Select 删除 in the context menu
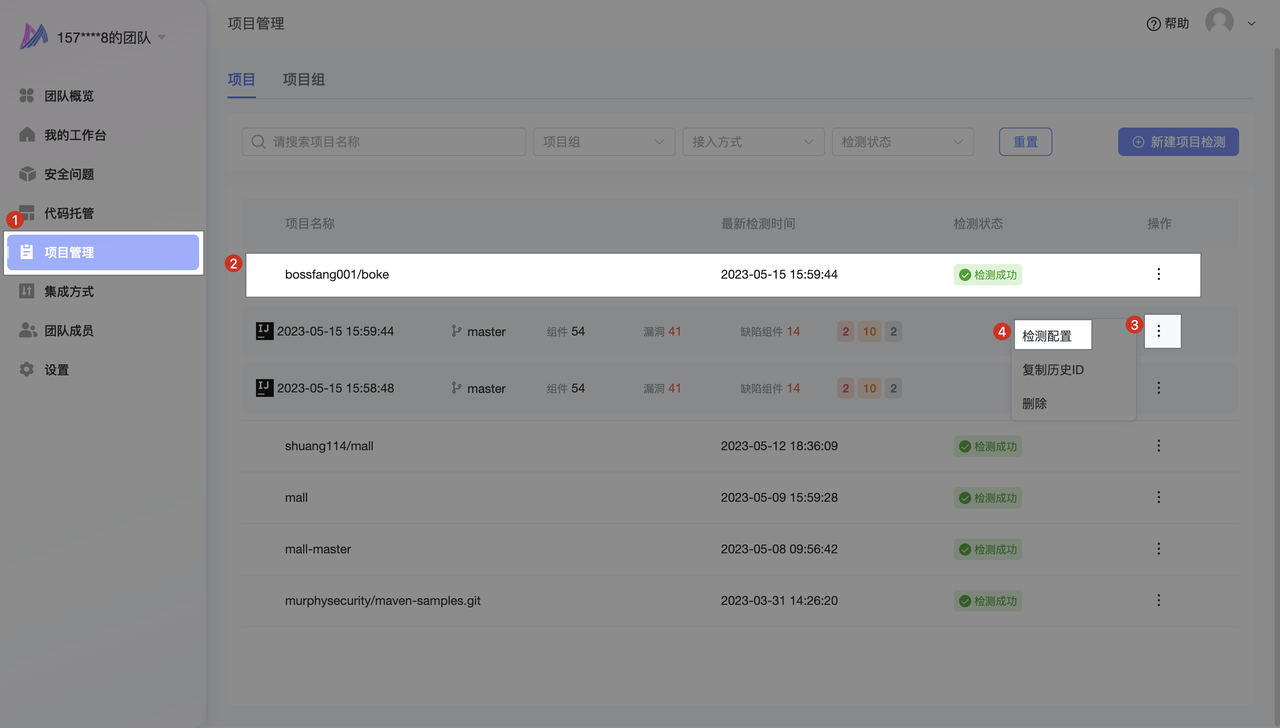Image resolution: width=1280 pixels, height=728 pixels. [1035, 404]
